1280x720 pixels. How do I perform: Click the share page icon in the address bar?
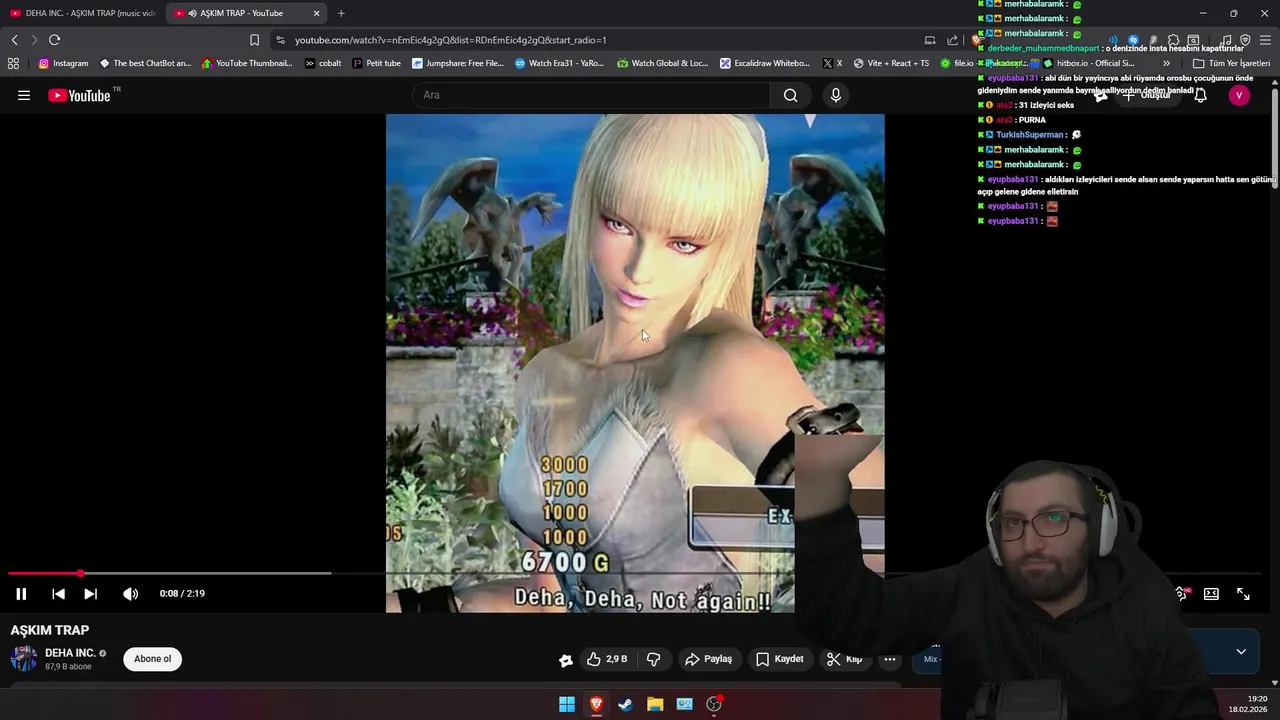tap(953, 40)
